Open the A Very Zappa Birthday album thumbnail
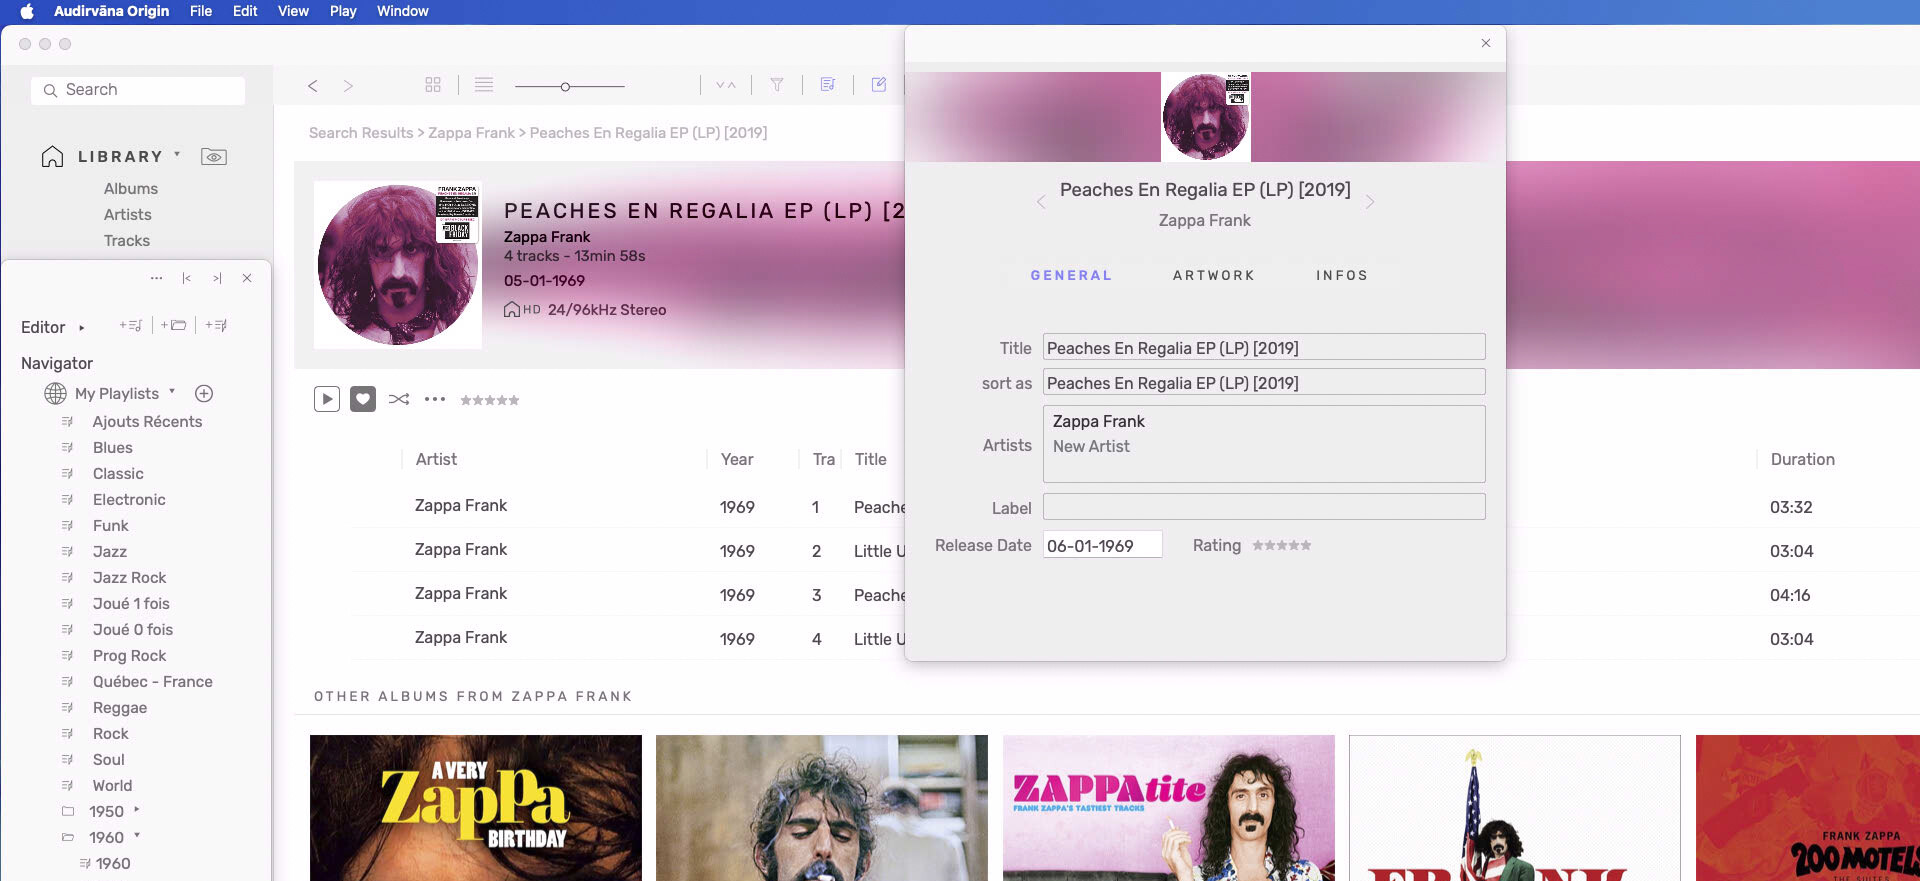 [x=476, y=808]
